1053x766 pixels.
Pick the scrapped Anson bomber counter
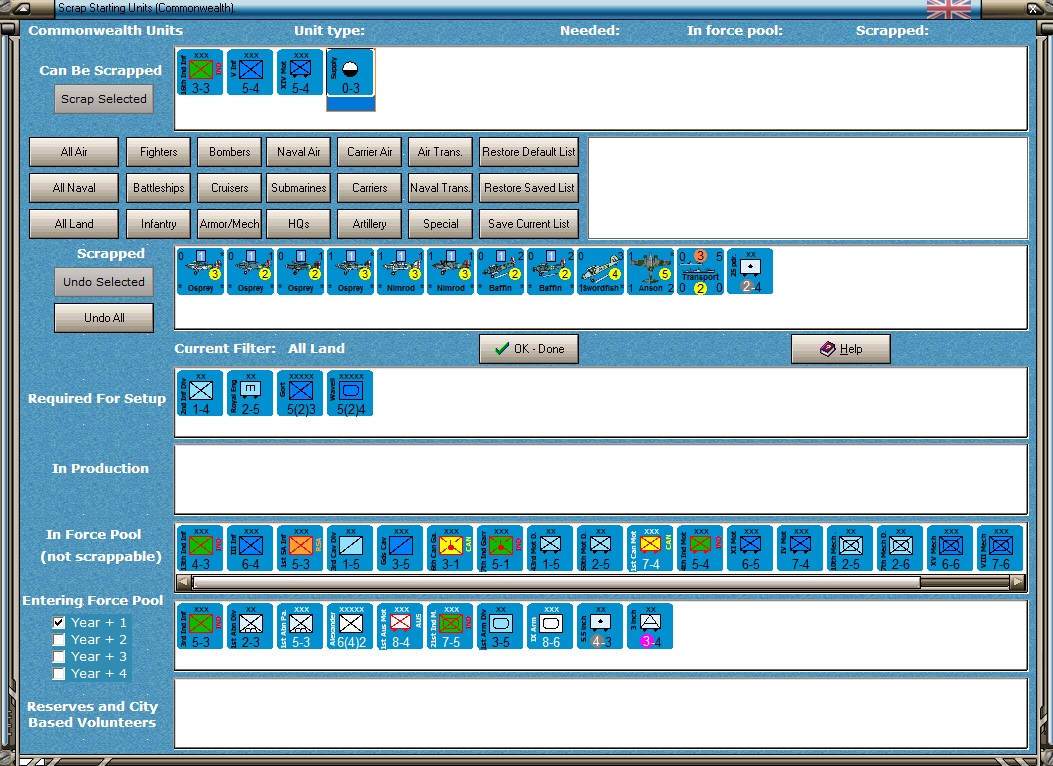point(650,271)
